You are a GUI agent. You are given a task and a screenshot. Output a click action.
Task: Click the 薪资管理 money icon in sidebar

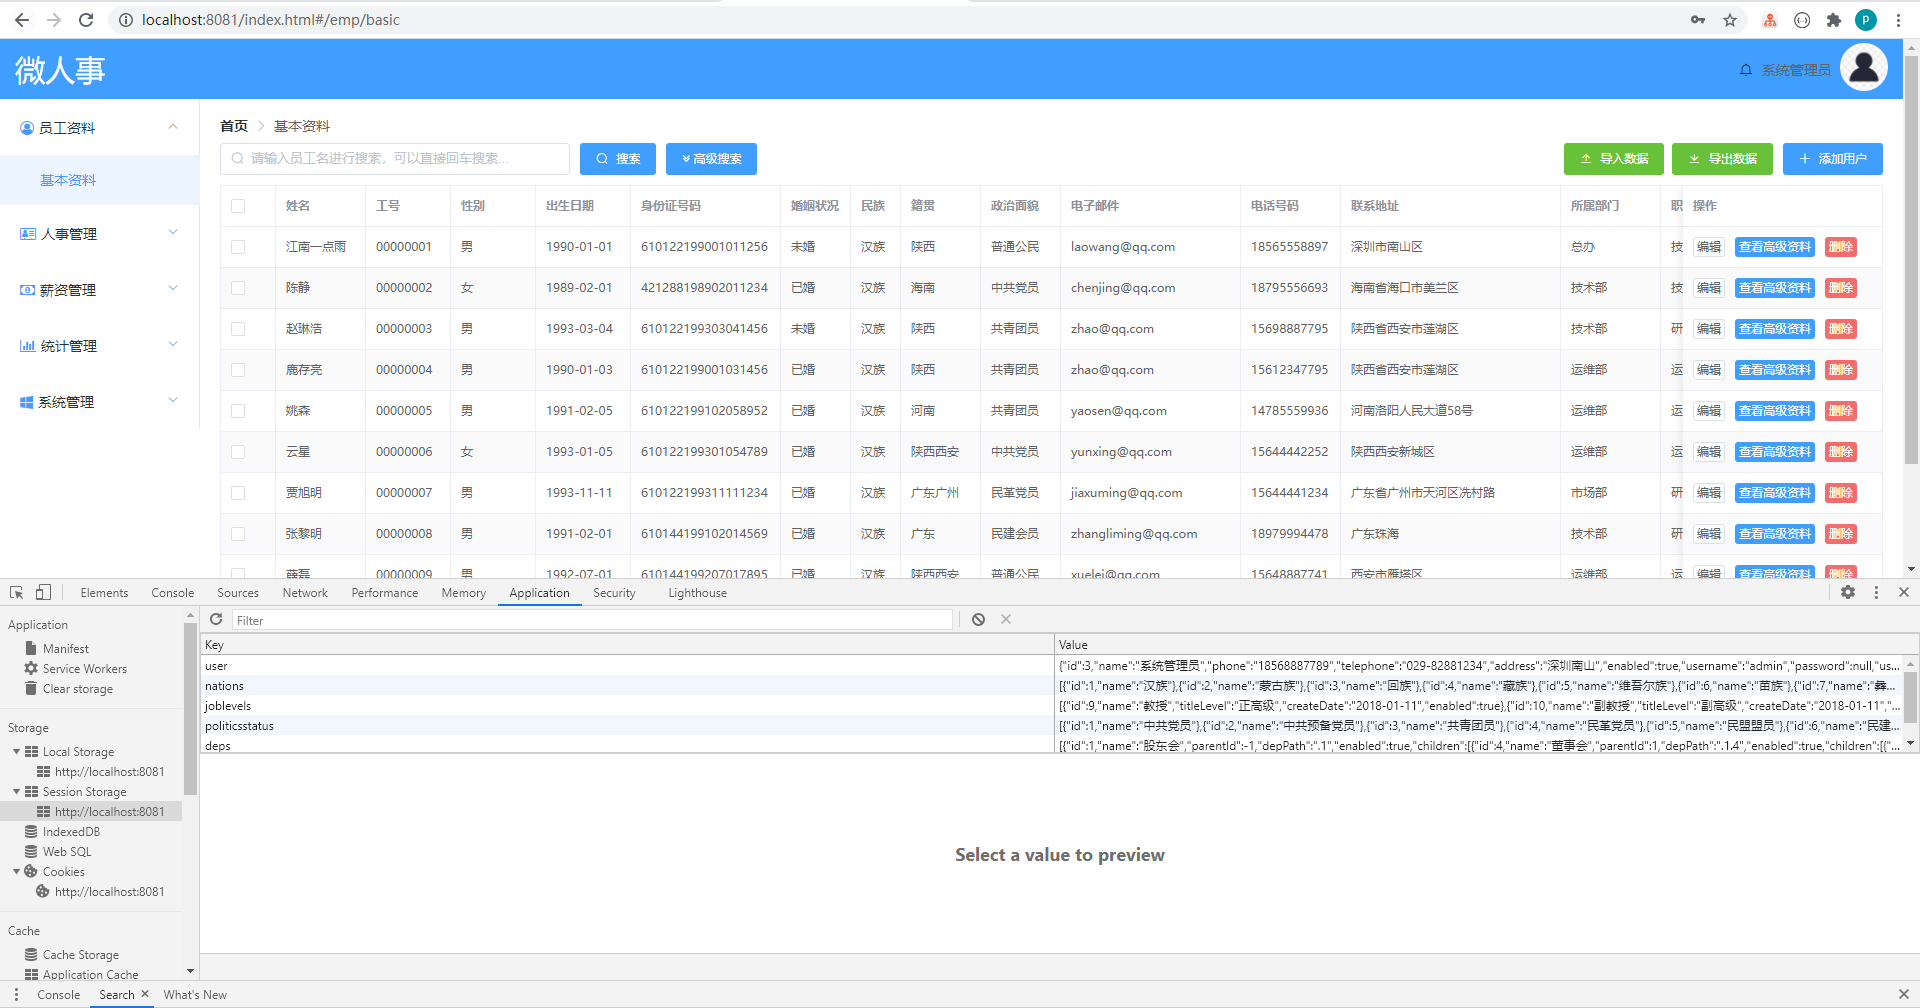(x=27, y=290)
